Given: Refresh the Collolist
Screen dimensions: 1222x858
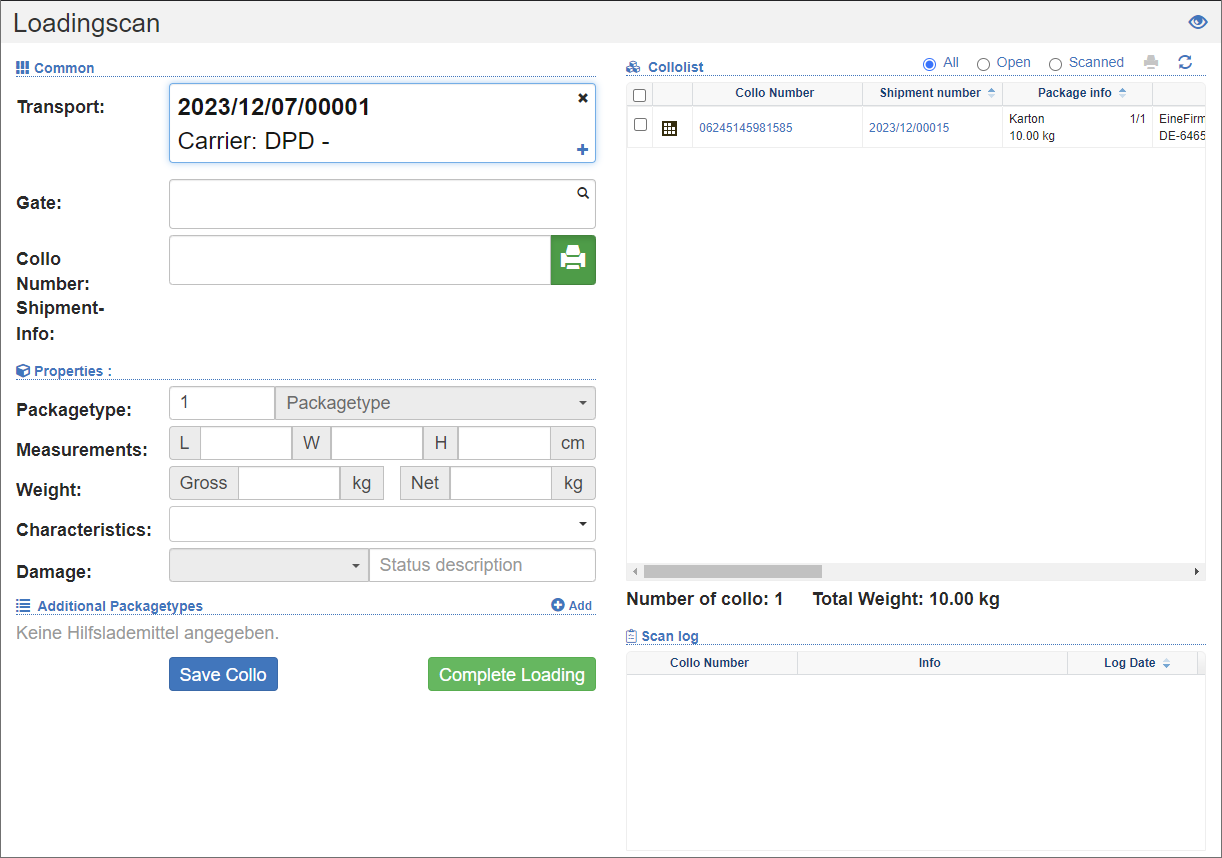Looking at the screenshot, I should coord(1185,62).
